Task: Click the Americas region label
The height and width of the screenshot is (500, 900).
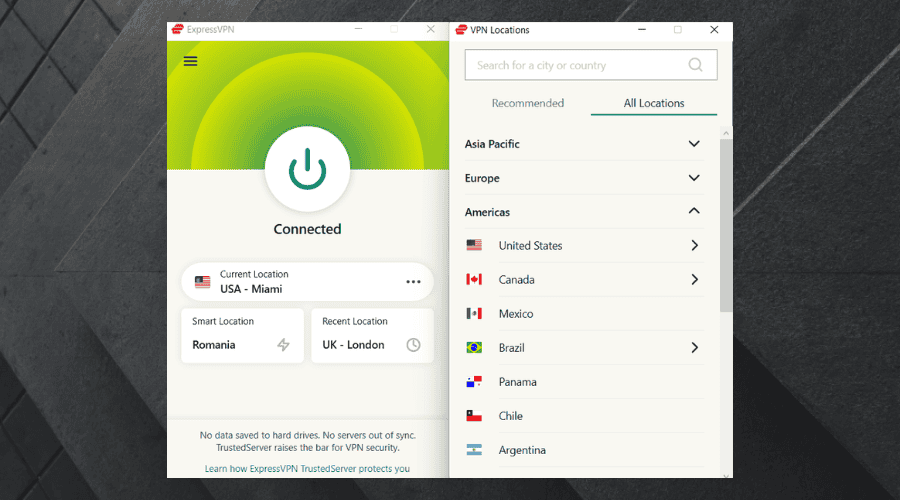Action: tap(487, 212)
